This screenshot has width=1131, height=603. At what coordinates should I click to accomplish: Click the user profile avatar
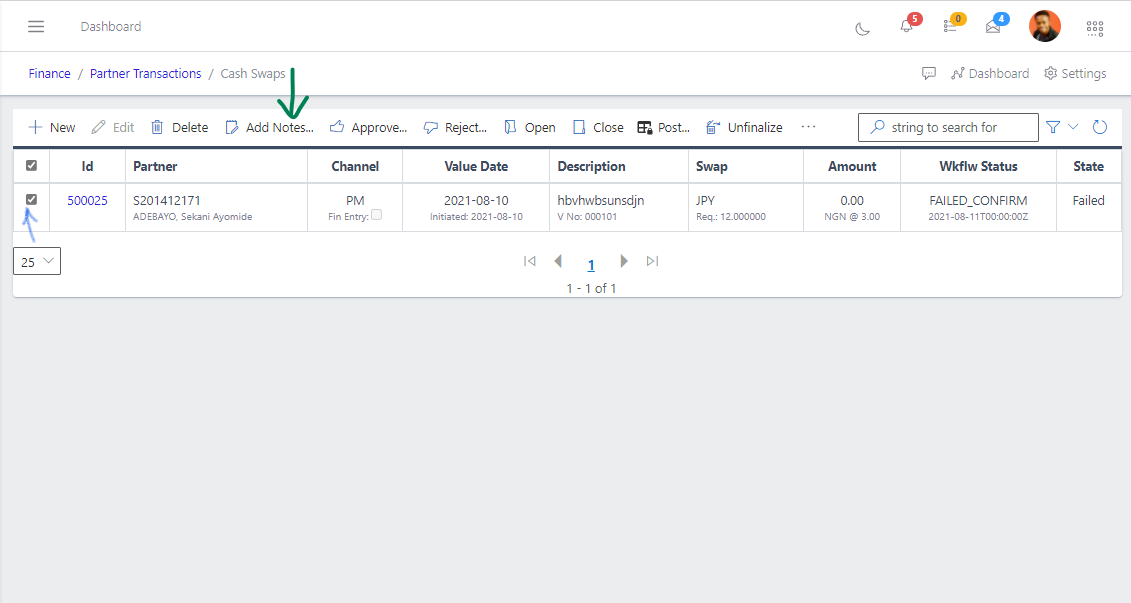[x=1045, y=26]
